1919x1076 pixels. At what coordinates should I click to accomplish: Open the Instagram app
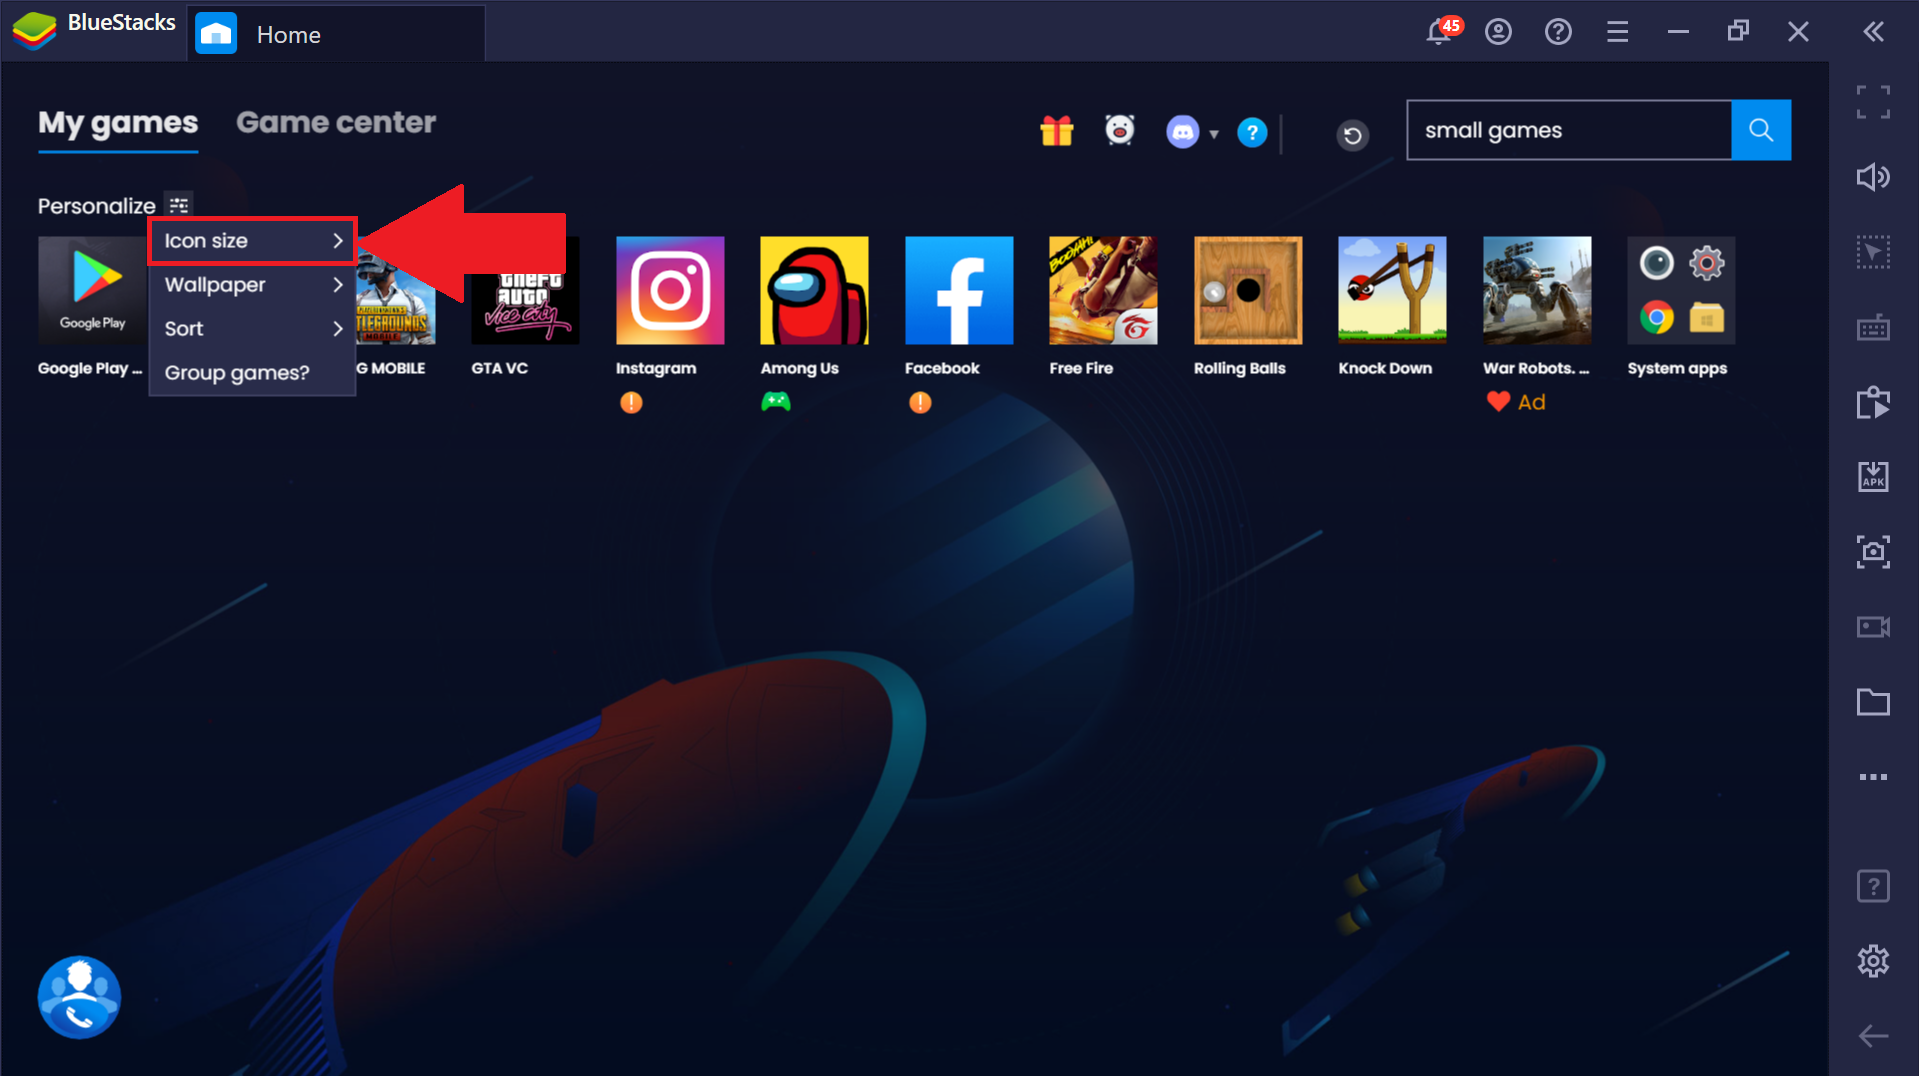pyautogui.click(x=670, y=291)
